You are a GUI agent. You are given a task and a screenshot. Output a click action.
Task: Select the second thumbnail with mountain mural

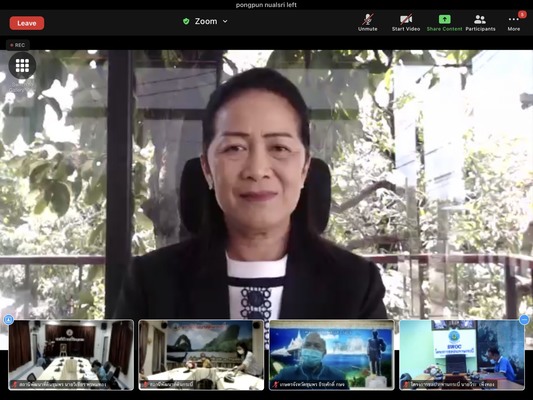(201, 355)
